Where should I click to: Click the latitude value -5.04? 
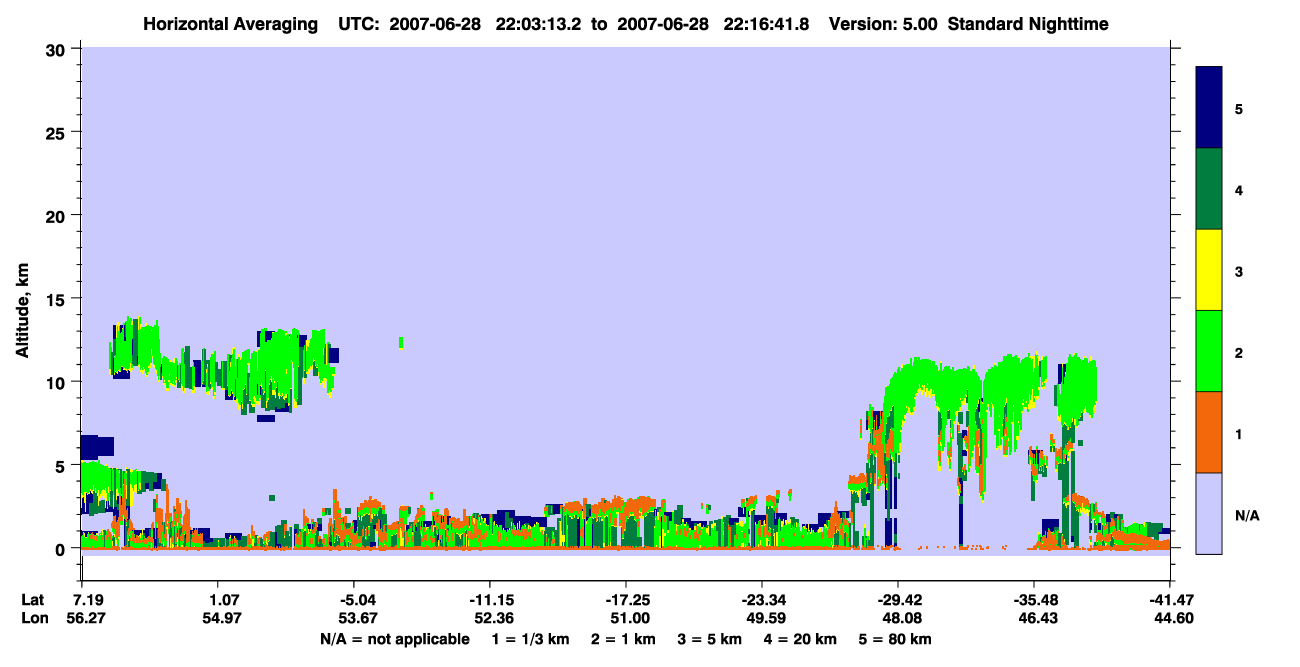point(356,600)
